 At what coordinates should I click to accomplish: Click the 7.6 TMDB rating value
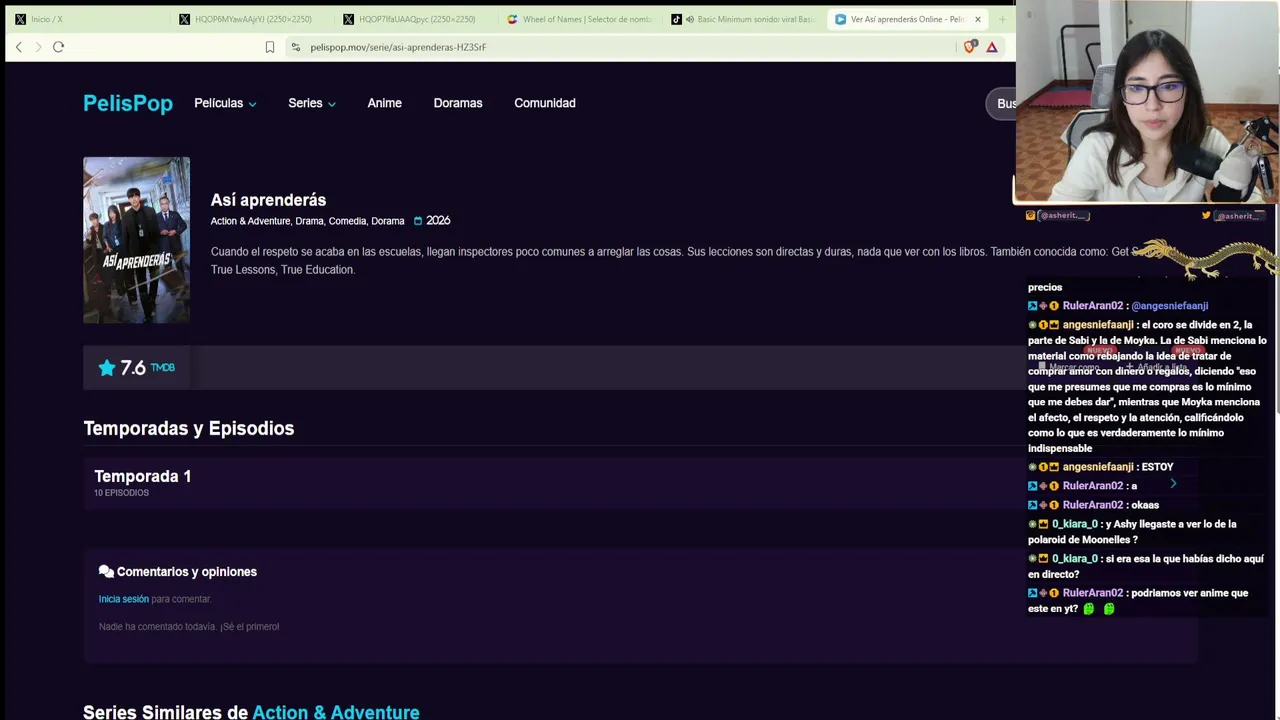click(x=133, y=368)
